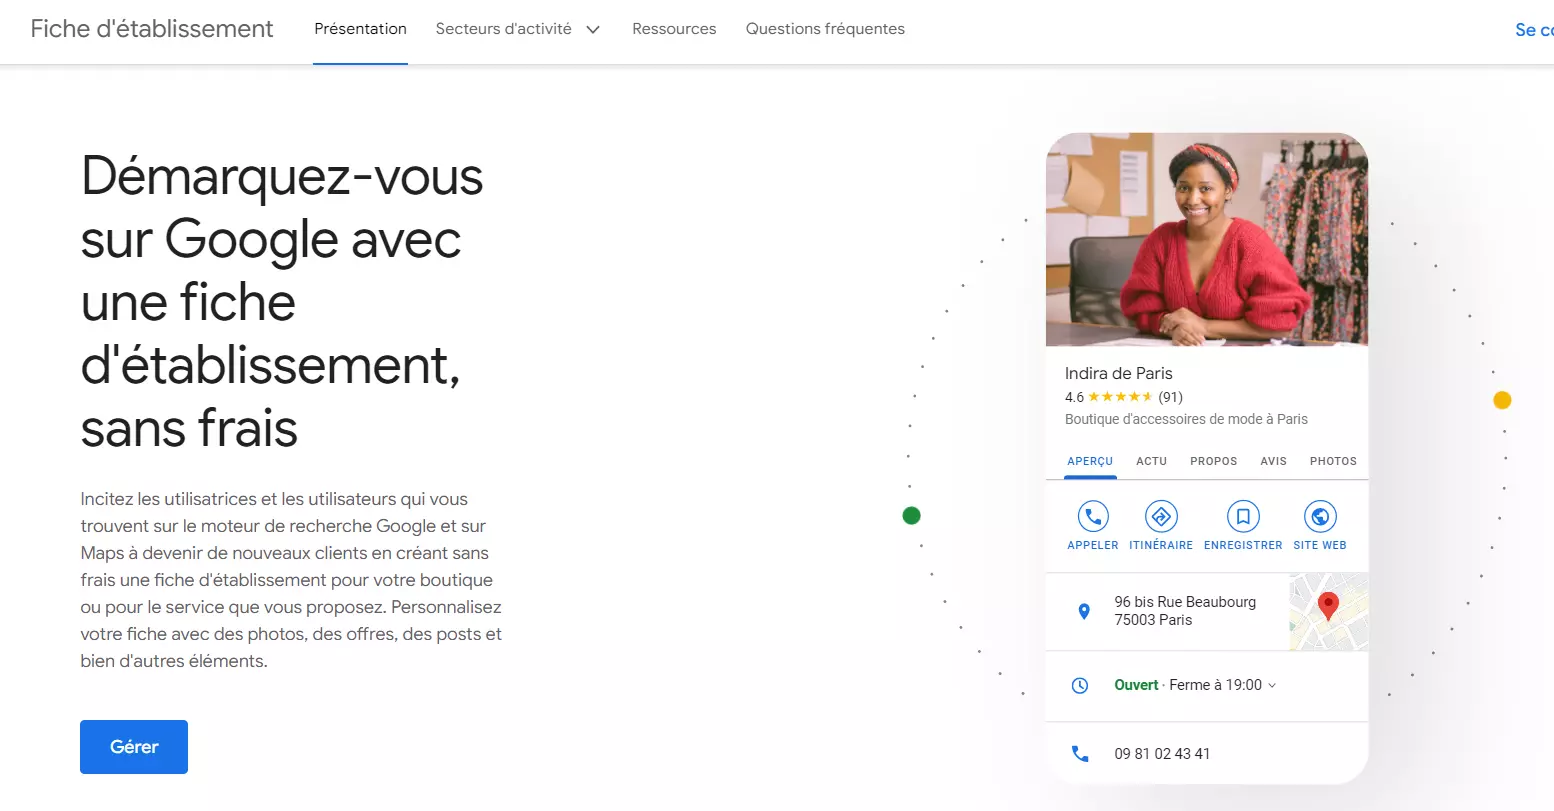Click the phone number 09 81 02 43 41
The width and height of the screenshot is (1554, 811).
pos(1162,754)
